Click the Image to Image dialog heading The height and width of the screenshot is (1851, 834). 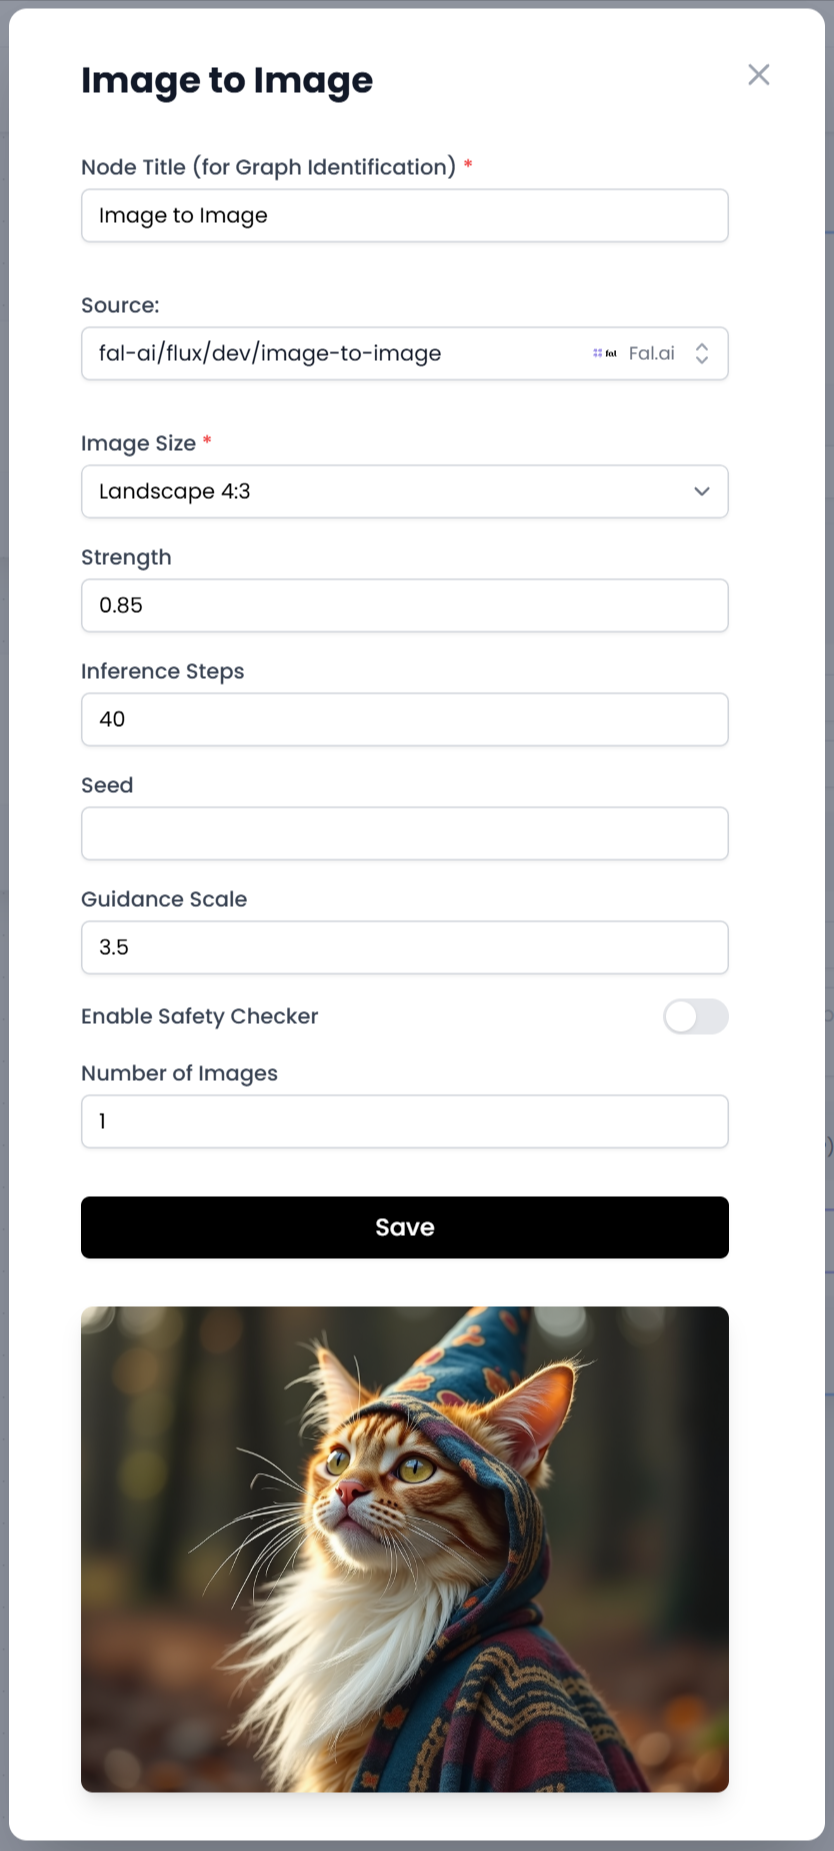pos(227,80)
